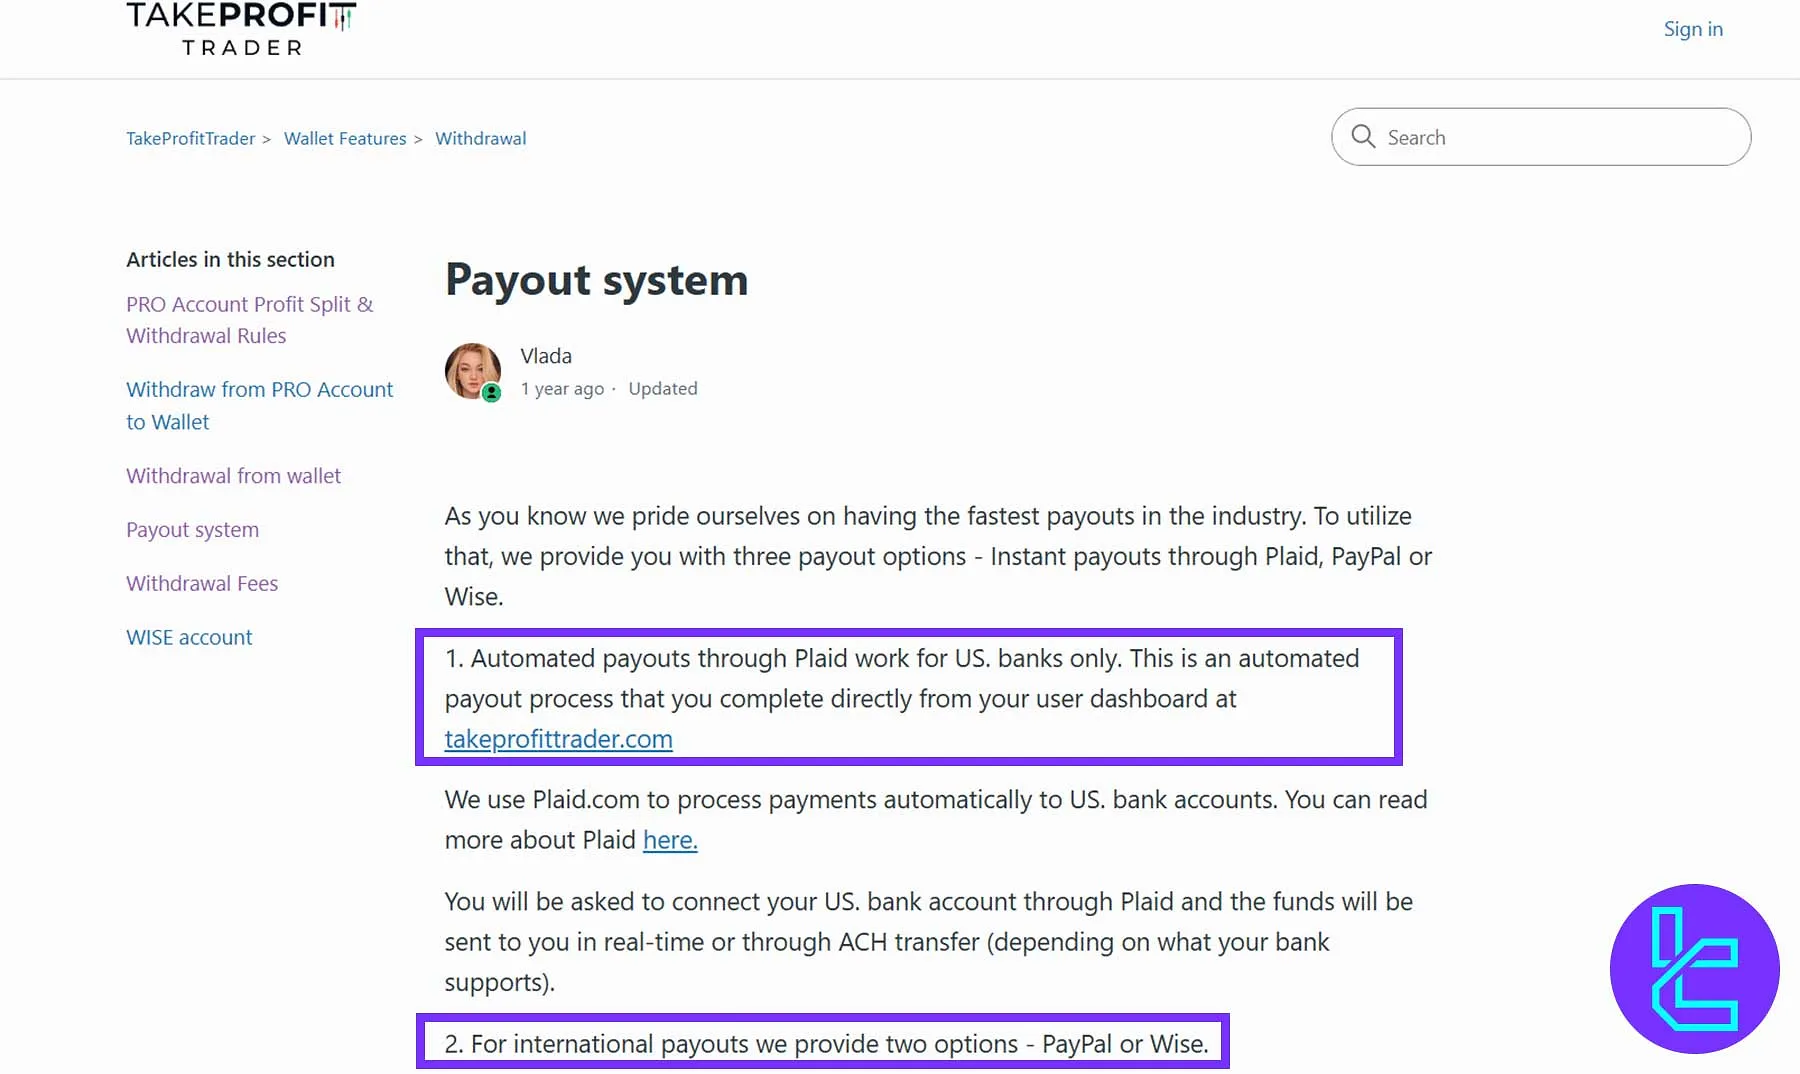Open the WISE account article
Screen dimensions: 1800x1074
pos(189,637)
